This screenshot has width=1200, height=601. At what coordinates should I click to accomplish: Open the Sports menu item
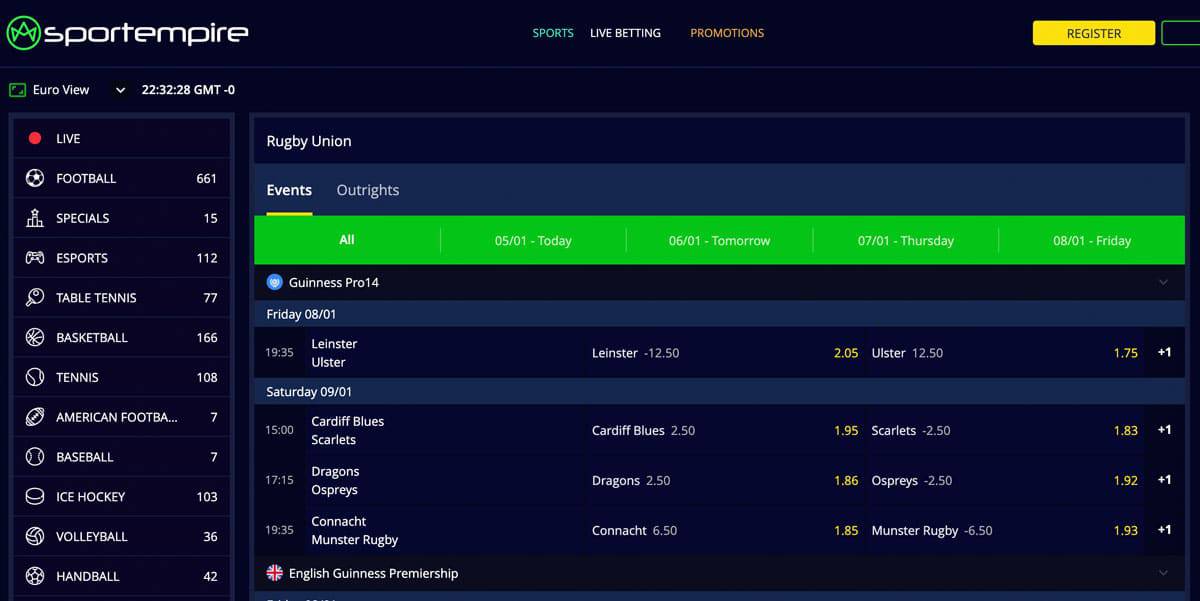pos(553,33)
